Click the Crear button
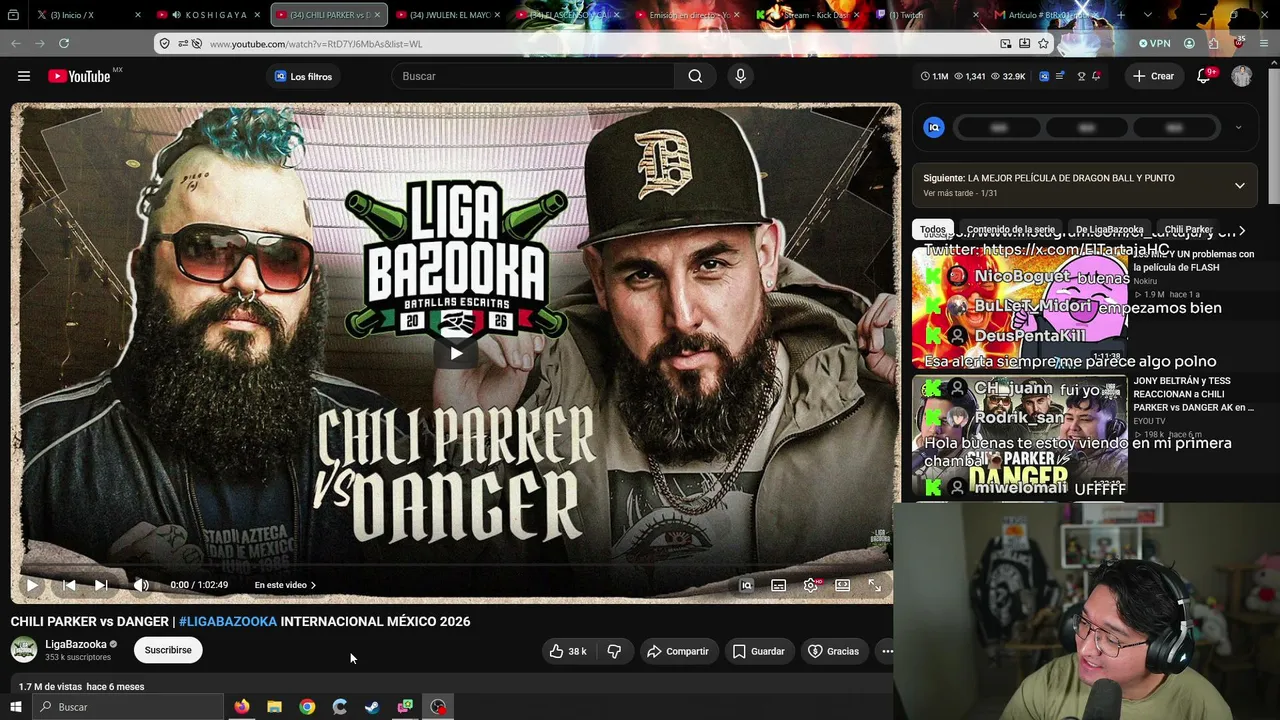The width and height of the screenshot is (1280, 720). pos(1153,76)
